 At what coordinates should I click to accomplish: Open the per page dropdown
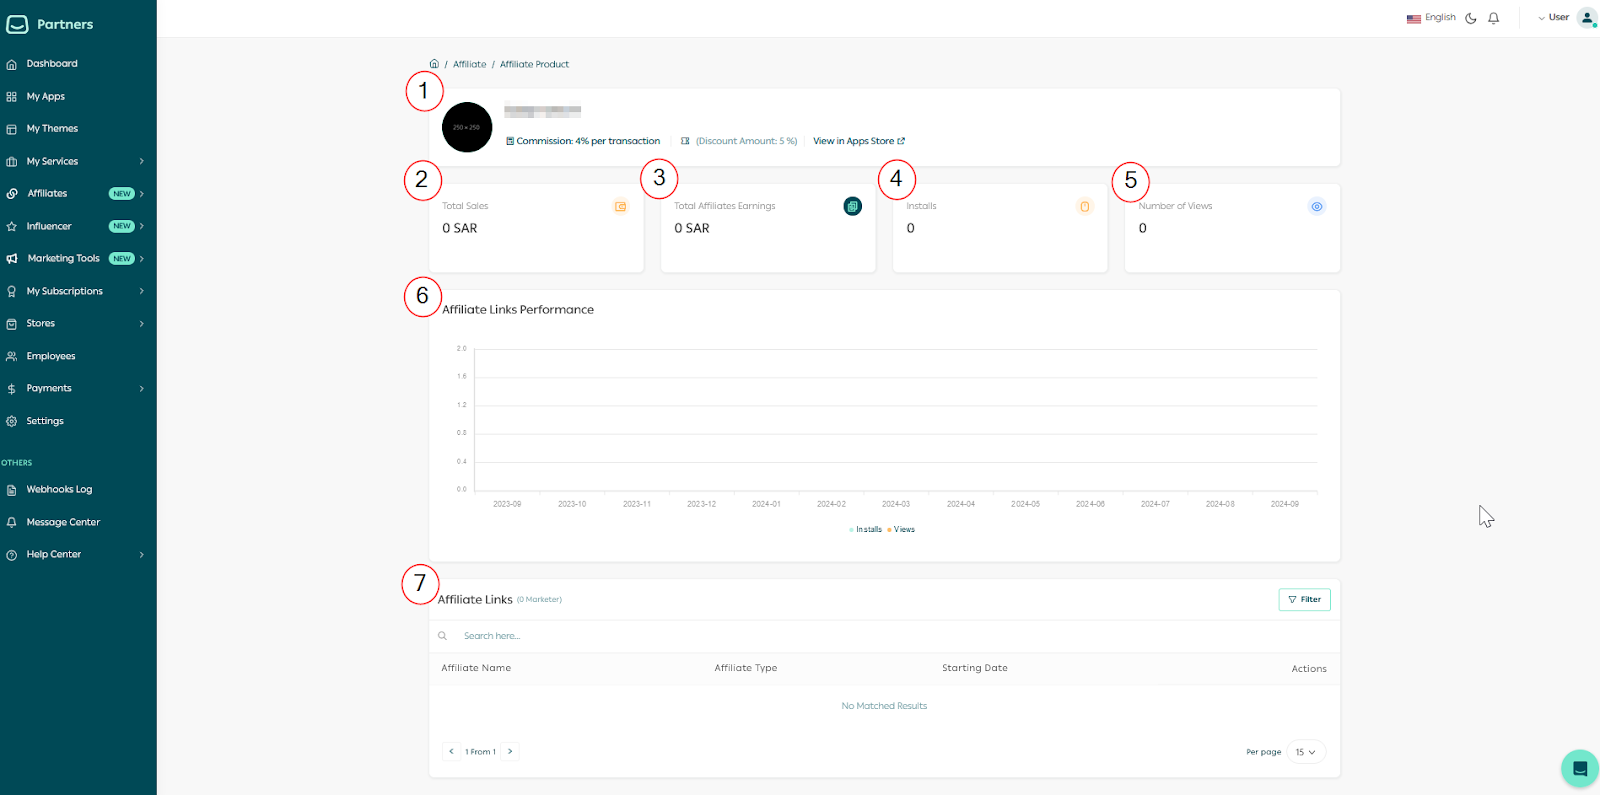click(1305, 752)
